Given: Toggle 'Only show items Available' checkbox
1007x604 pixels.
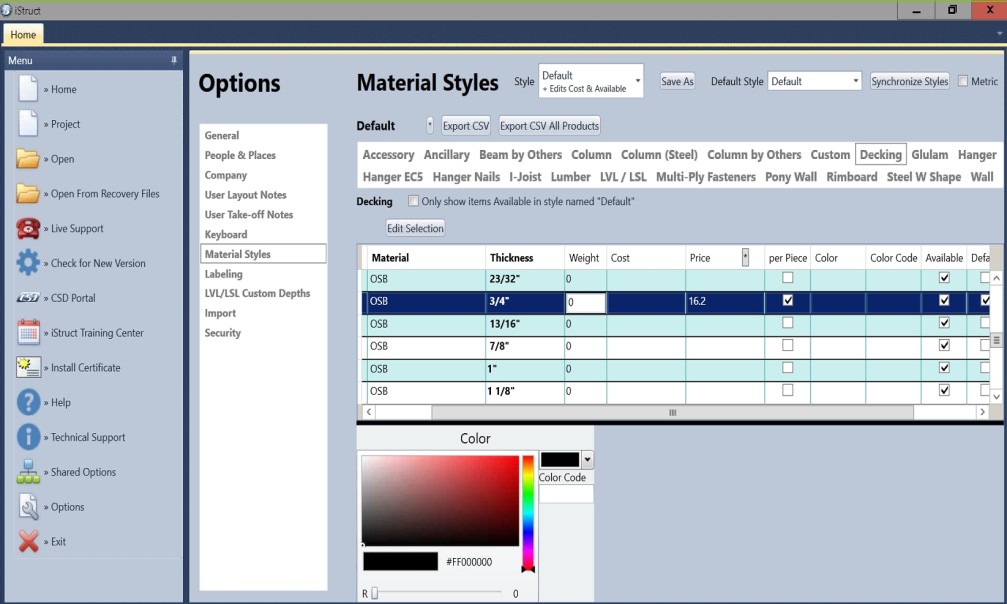Looking at the screenshot, I should (413, 201).
